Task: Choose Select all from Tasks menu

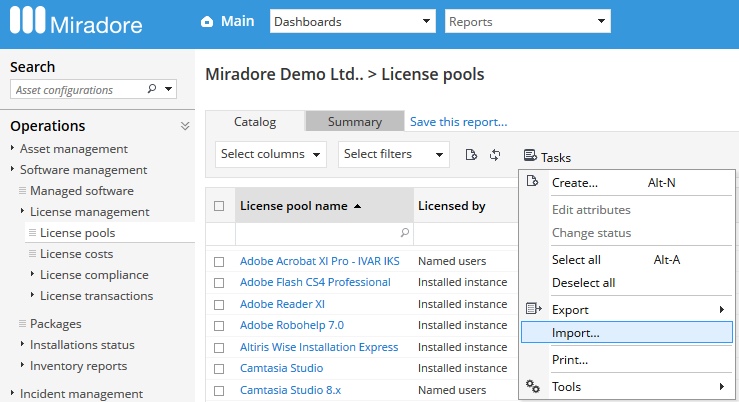Action: coord(576,260)
